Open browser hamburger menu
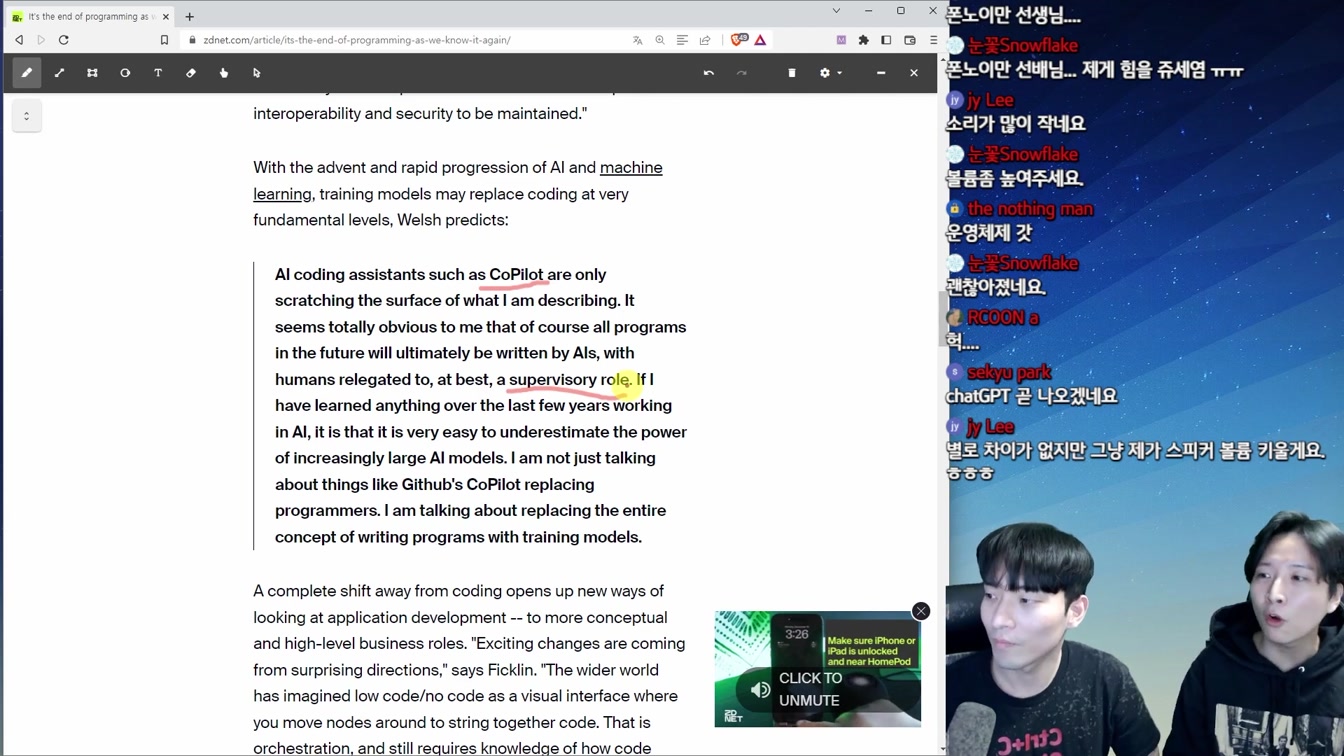 pos(933,40)
